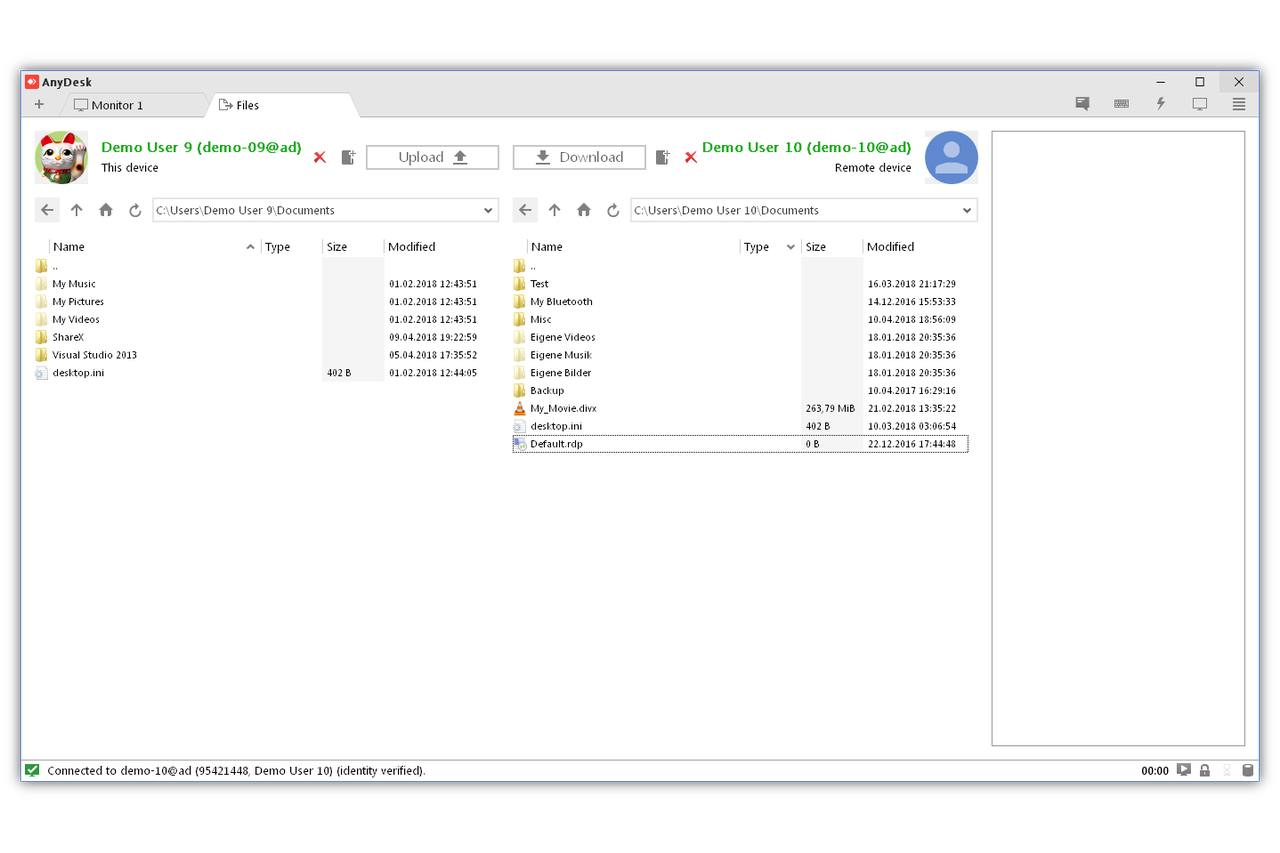The height and width of the screenshot is (853, 1280).
Task: Expand the Demo User 10 Documents path dropdown
Action: [967, 210]
